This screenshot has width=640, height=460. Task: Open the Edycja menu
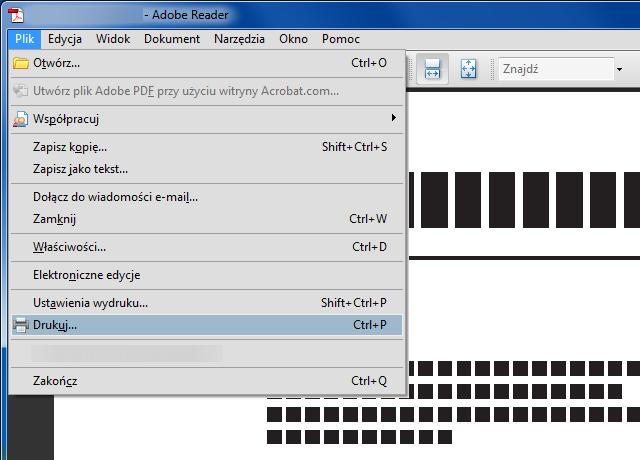tap(64, 39)
